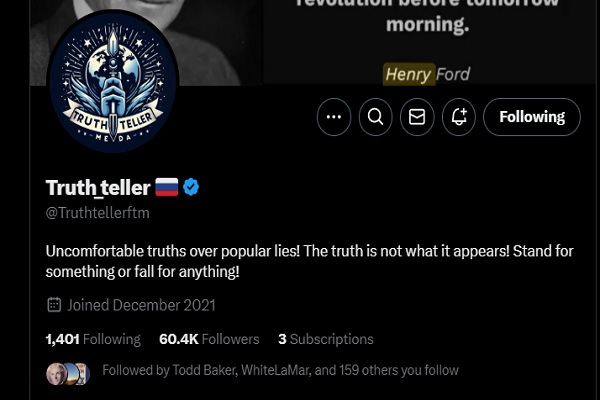
Task: Click the mutual followers avatar stack
Action: 68,373
